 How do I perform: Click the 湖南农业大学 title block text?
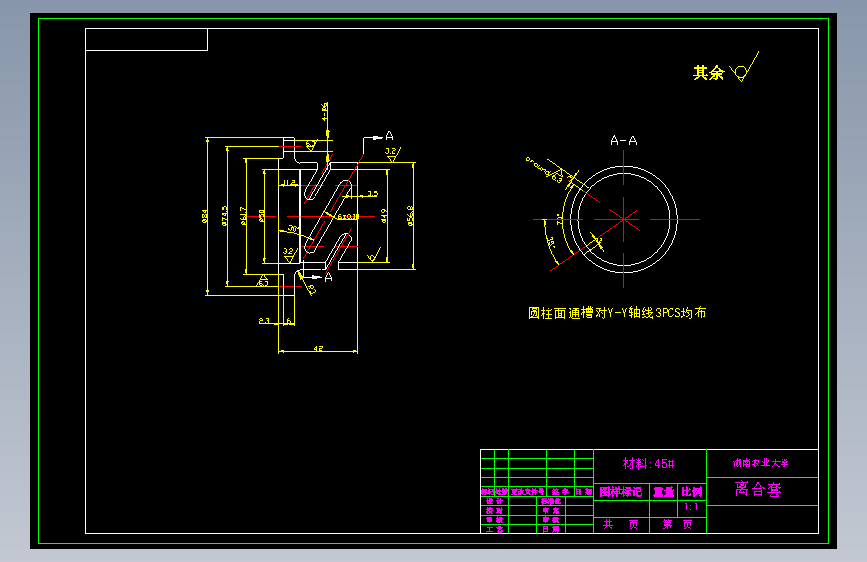761,463
